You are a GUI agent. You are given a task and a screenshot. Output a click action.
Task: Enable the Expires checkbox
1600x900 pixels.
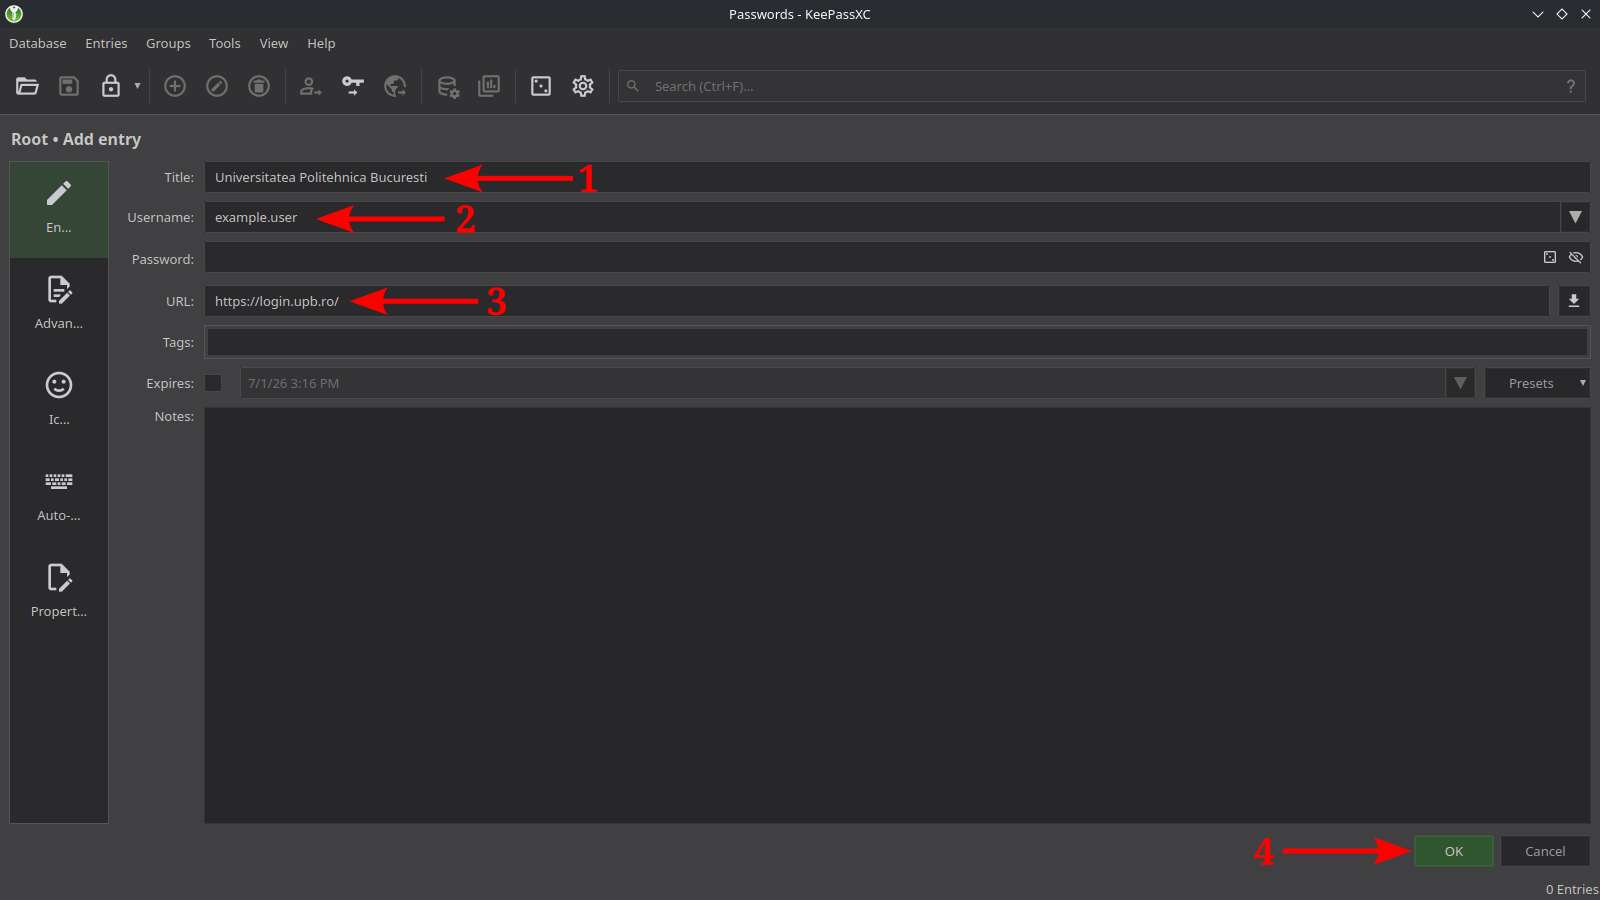tap(213, 383)
